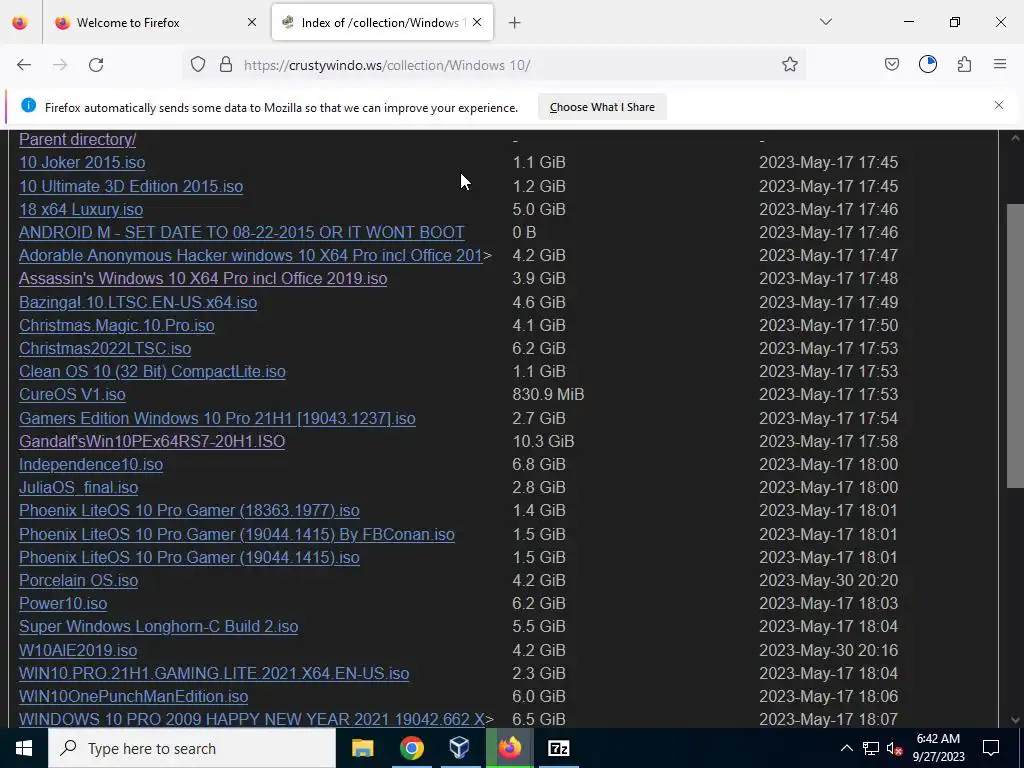This screenshot has width=1024, height=768.
Task: Select the Index of /collection/Windows tab
Action: [382, 23]
